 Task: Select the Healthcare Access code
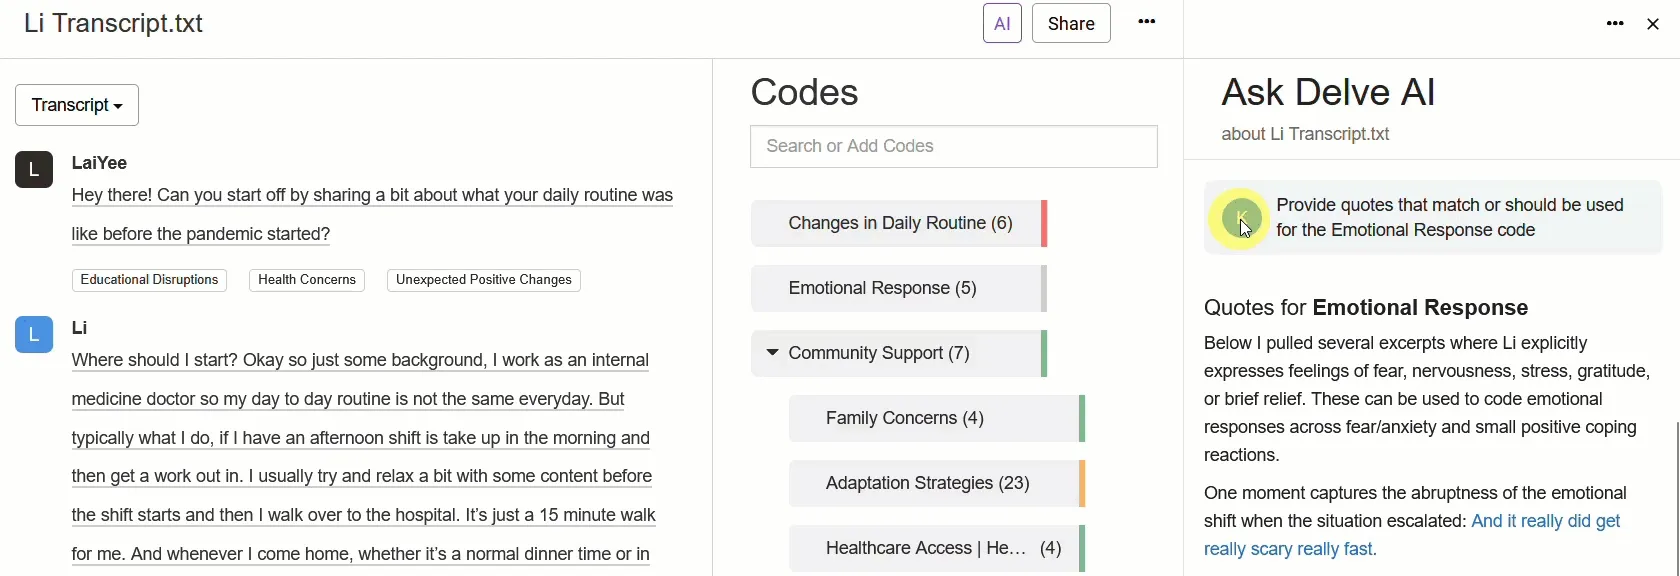(936, 548)
